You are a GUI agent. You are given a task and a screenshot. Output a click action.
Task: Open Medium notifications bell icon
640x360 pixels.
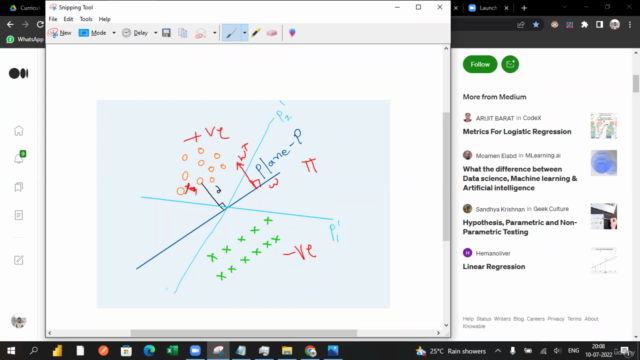point(19,158)
